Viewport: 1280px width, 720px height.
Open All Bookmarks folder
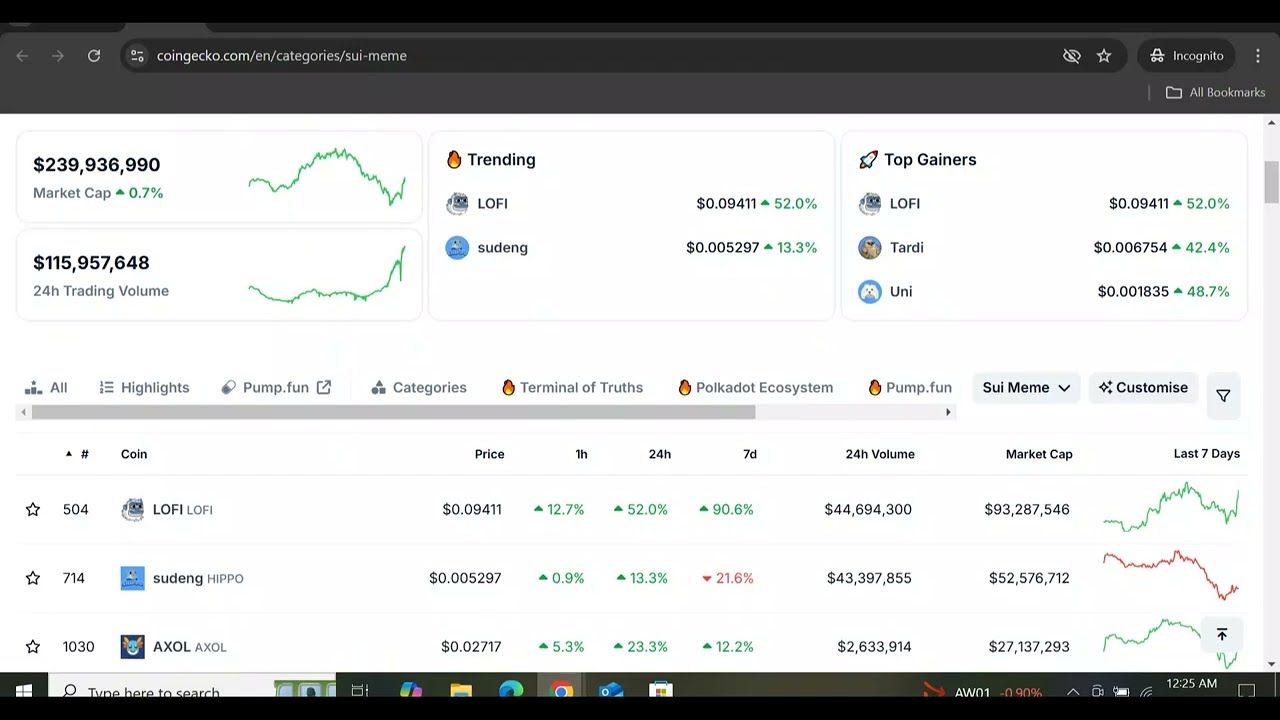[1215, 92]
